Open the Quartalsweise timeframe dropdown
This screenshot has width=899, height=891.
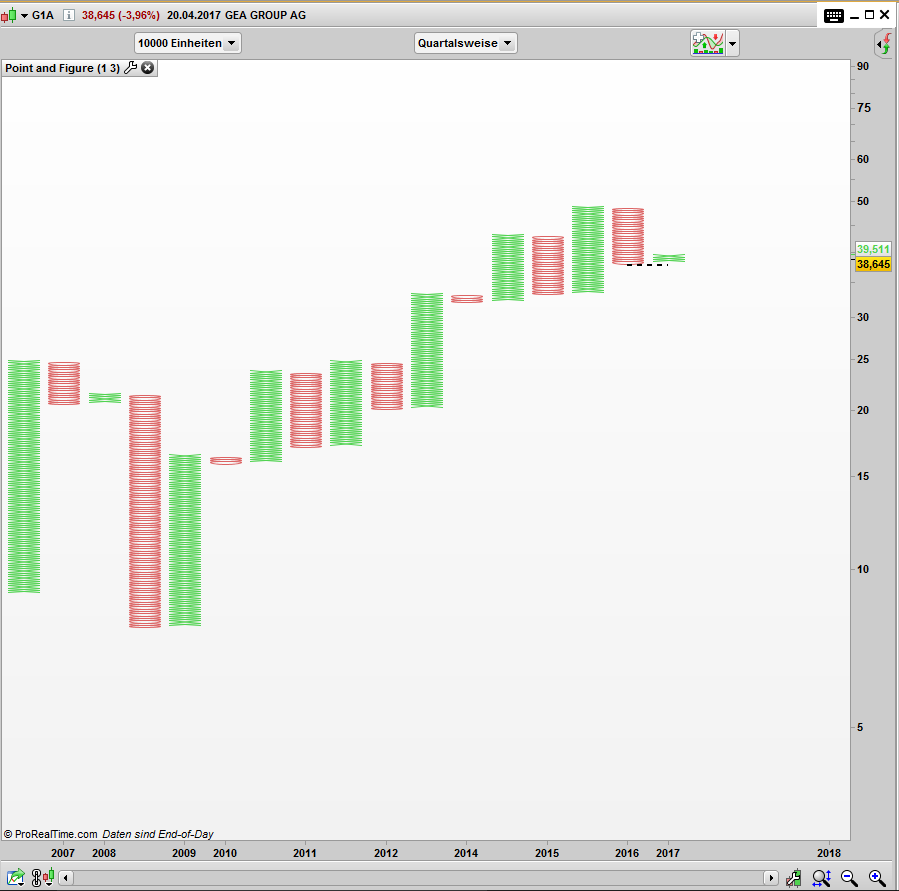click(x=465, y=43)
